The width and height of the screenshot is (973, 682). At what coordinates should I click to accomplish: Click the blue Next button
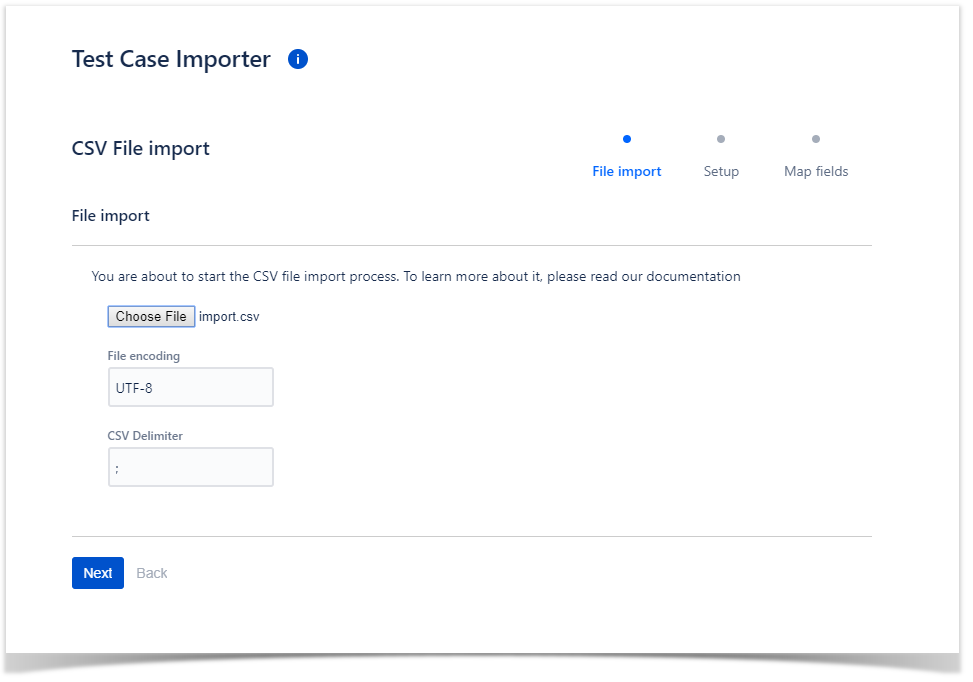(98, 573)
